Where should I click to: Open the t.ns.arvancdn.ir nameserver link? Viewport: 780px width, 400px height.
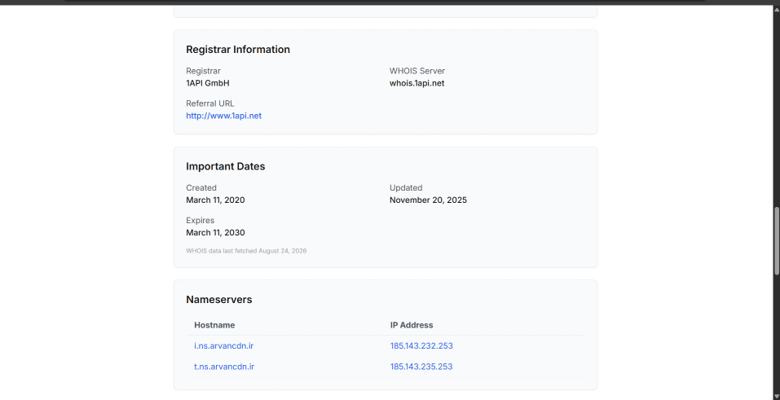tap(224, 367)
